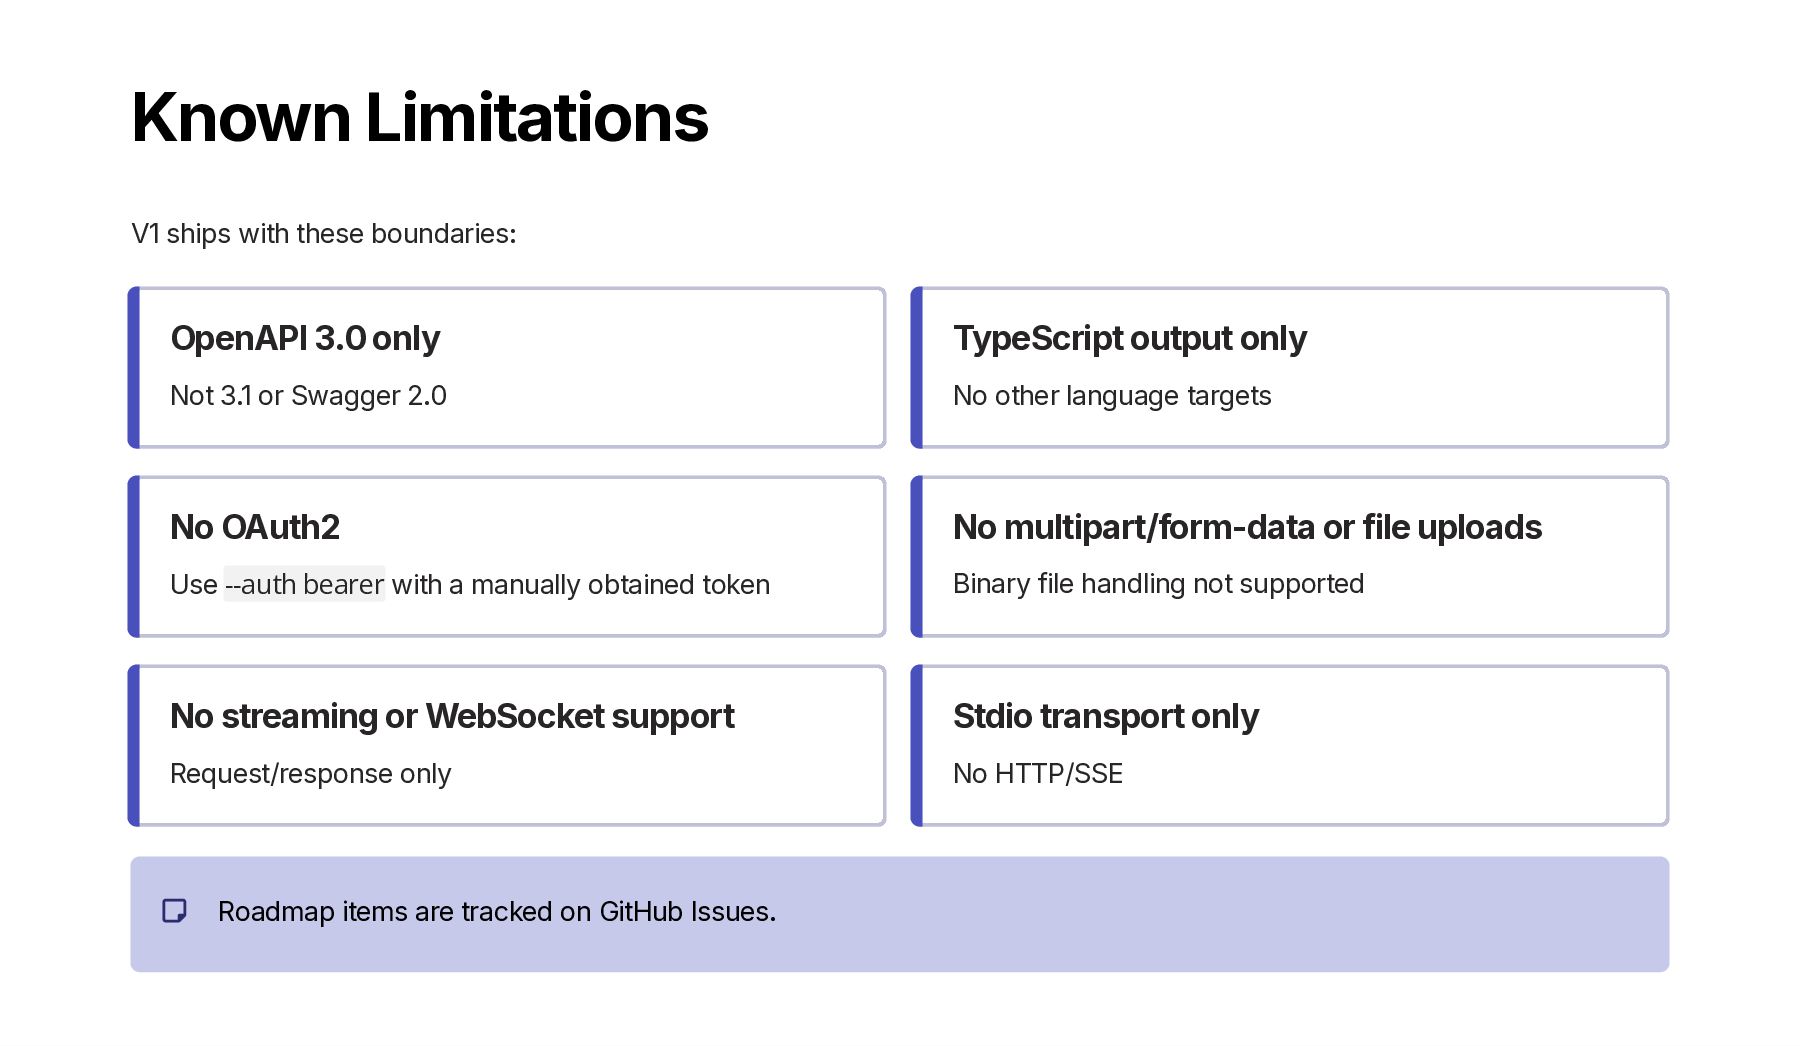1800x1046 pixels.
Task: Click the OpenAPI 3.0 only card heading
Action: coord(305,338)
